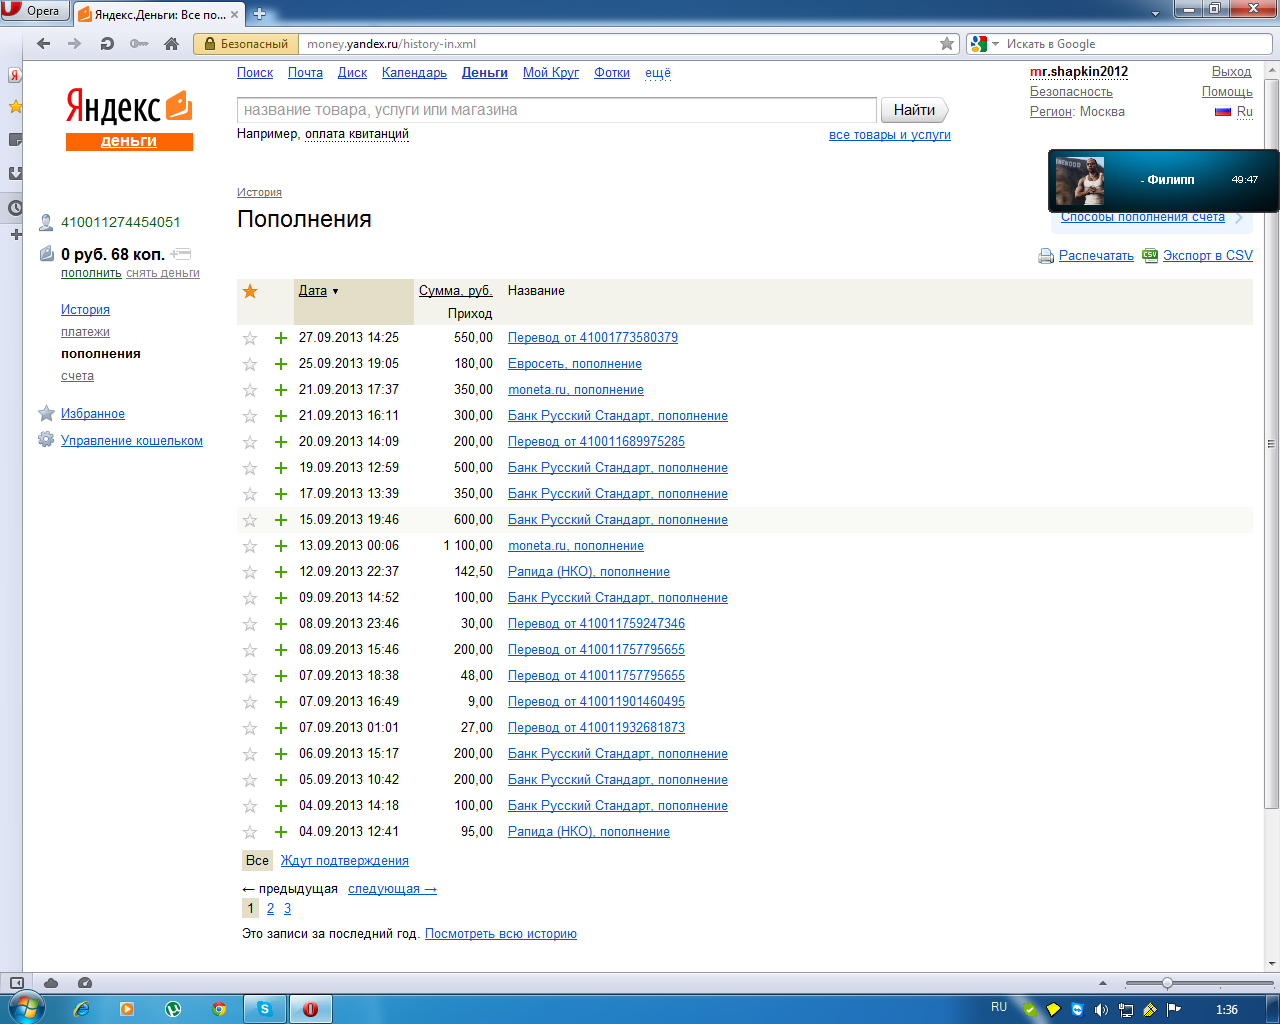This screenshot has height=1024, width=1280.
Task: Open page 2 of results
Action: [x=270, y=909]
